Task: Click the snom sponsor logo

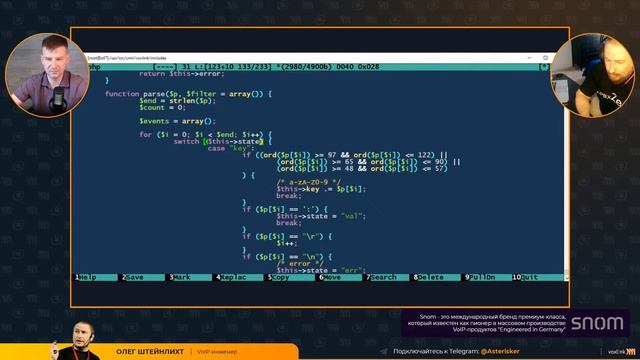Action: pyautogui.click(x=597, y=323)
